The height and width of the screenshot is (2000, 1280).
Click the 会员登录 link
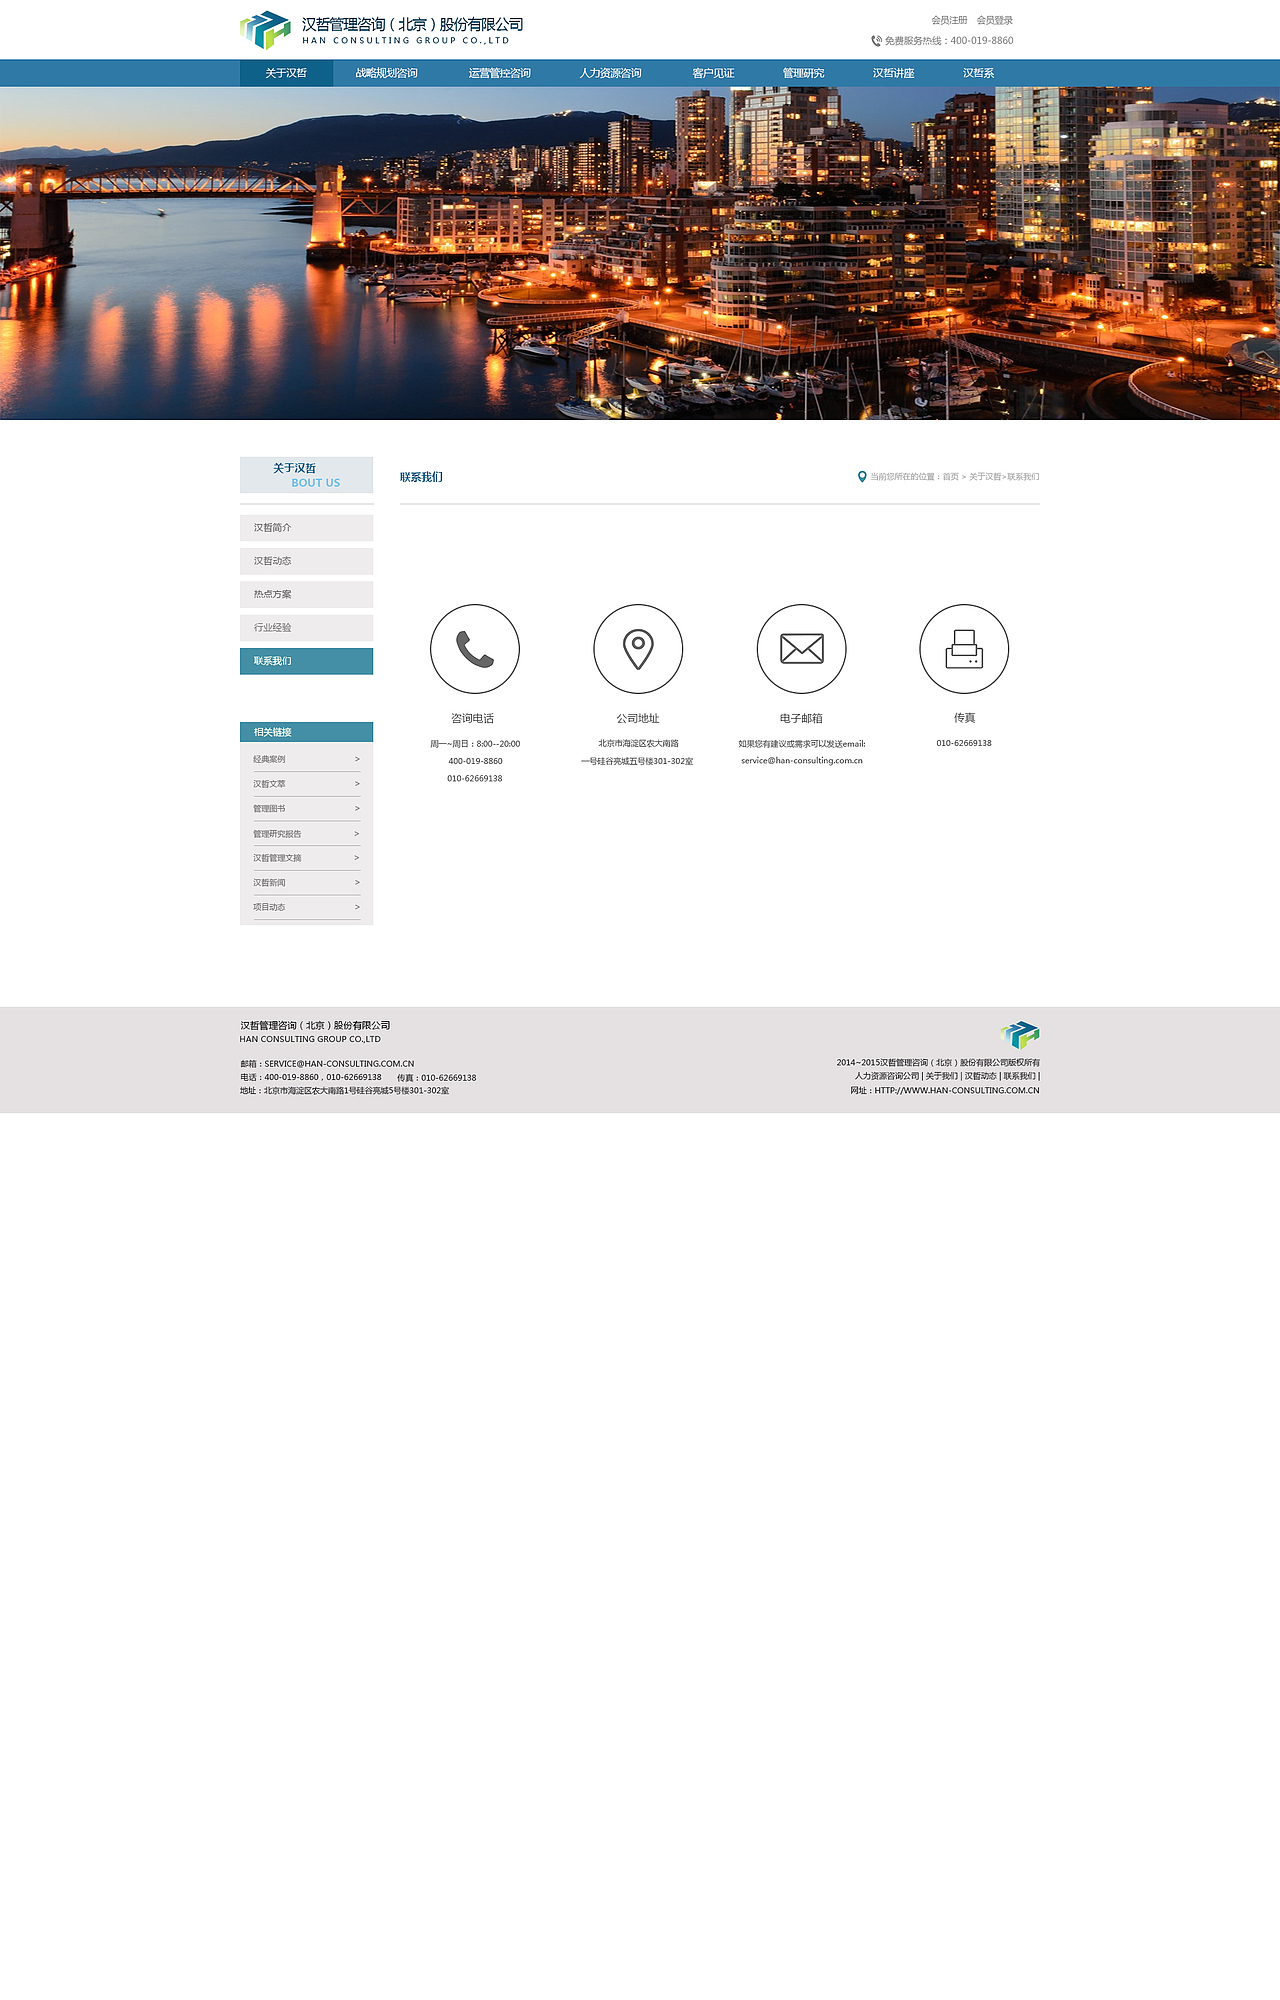pos(995,20)
